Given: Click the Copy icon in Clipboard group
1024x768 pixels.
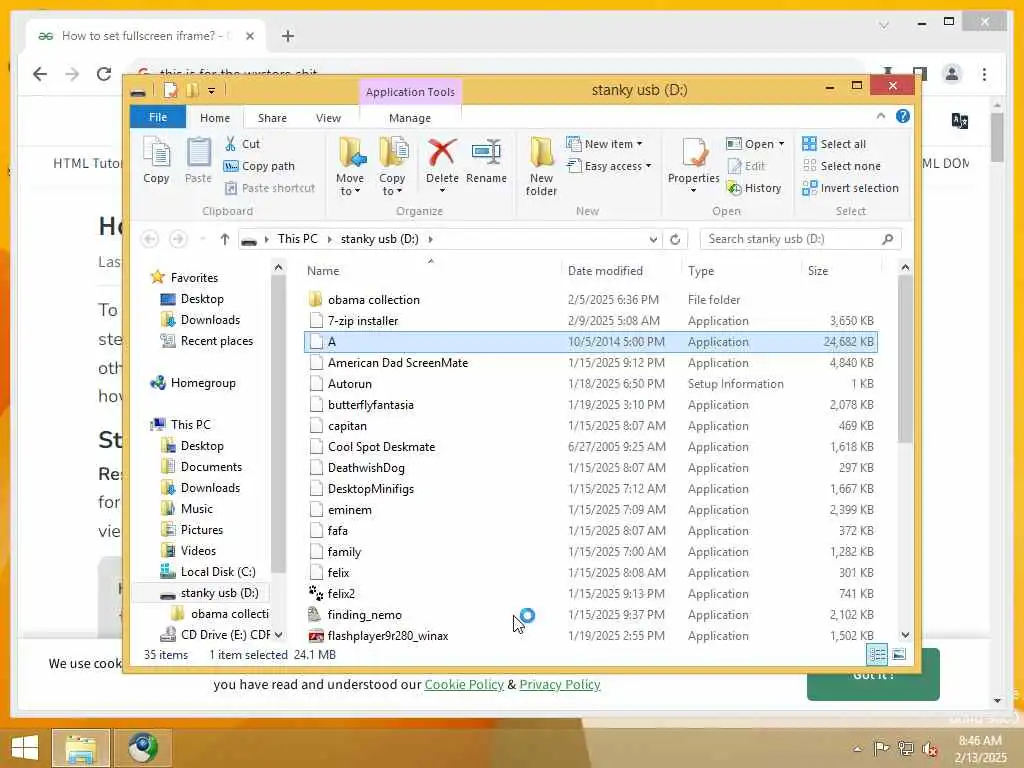Looking at the screenshot, I should pos(156,161).
